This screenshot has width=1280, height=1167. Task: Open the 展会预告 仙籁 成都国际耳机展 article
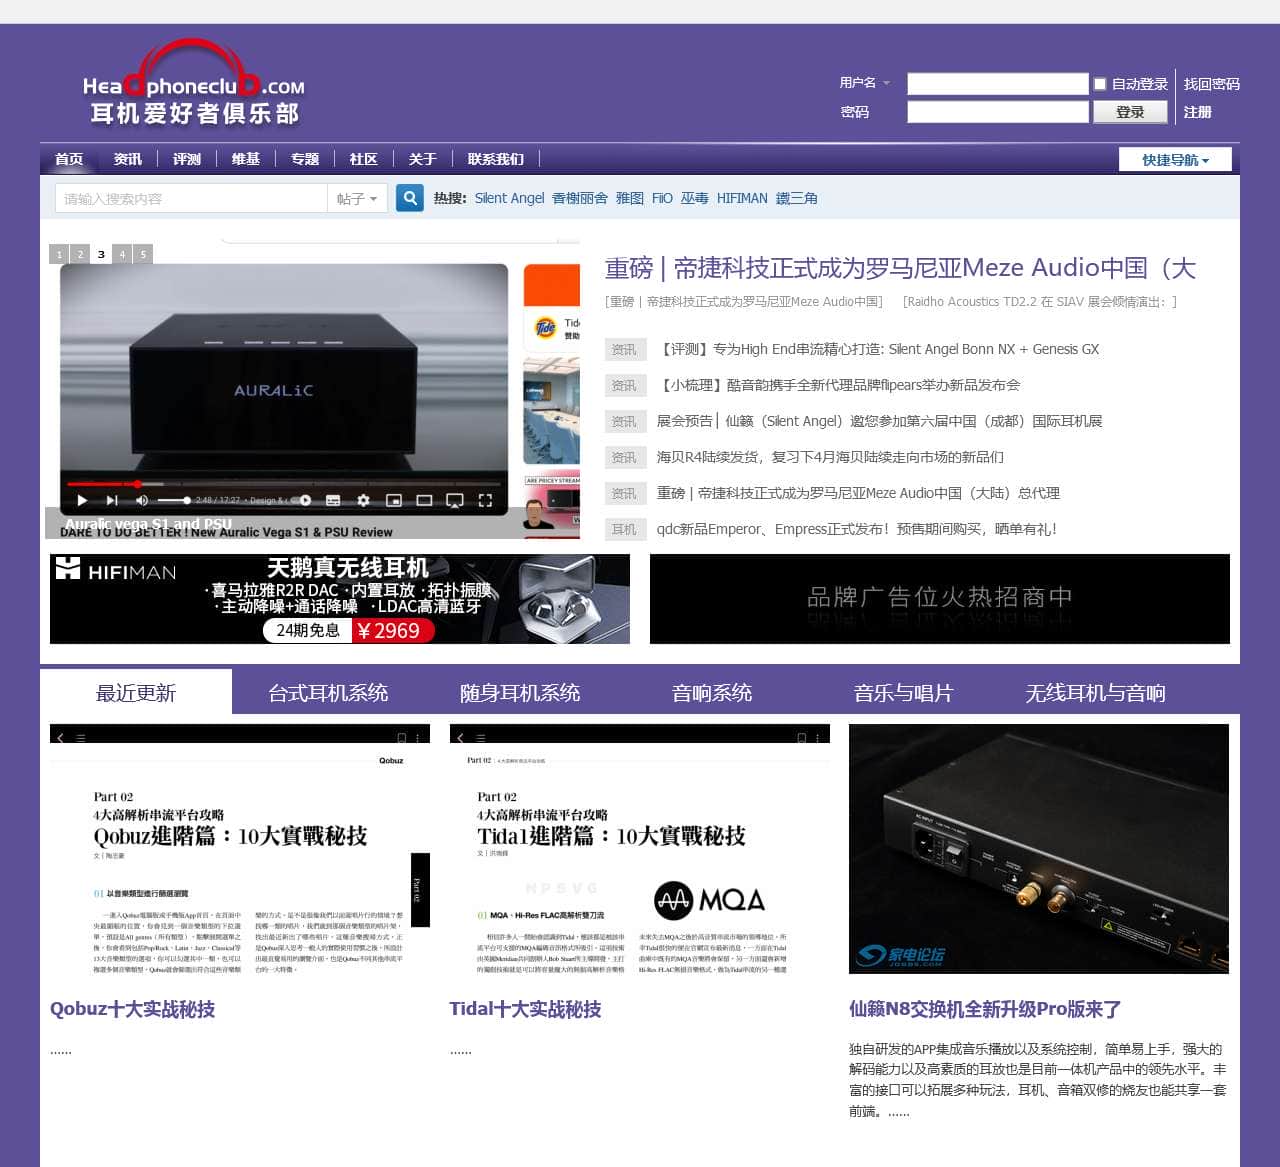click(880, 421)
